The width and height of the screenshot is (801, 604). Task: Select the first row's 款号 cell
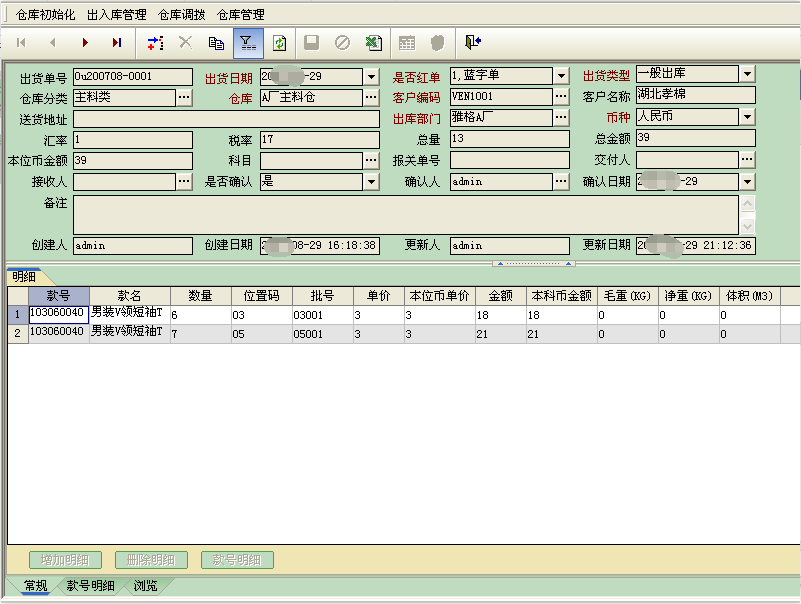click(59, 314)
